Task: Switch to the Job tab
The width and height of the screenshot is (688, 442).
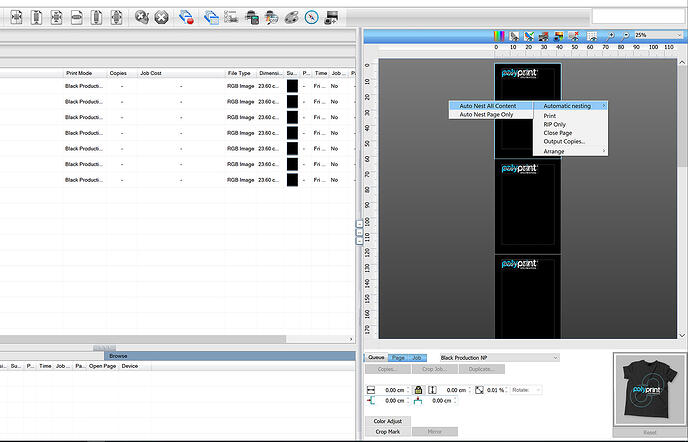Action: 417,358
